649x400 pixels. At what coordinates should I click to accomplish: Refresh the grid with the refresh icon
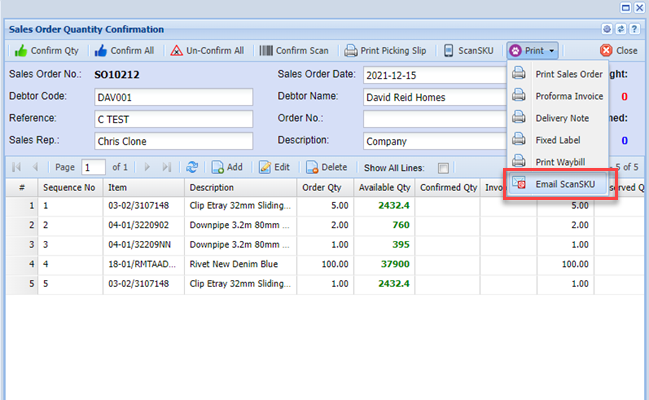pyautogui.click(x=192, y=167)
